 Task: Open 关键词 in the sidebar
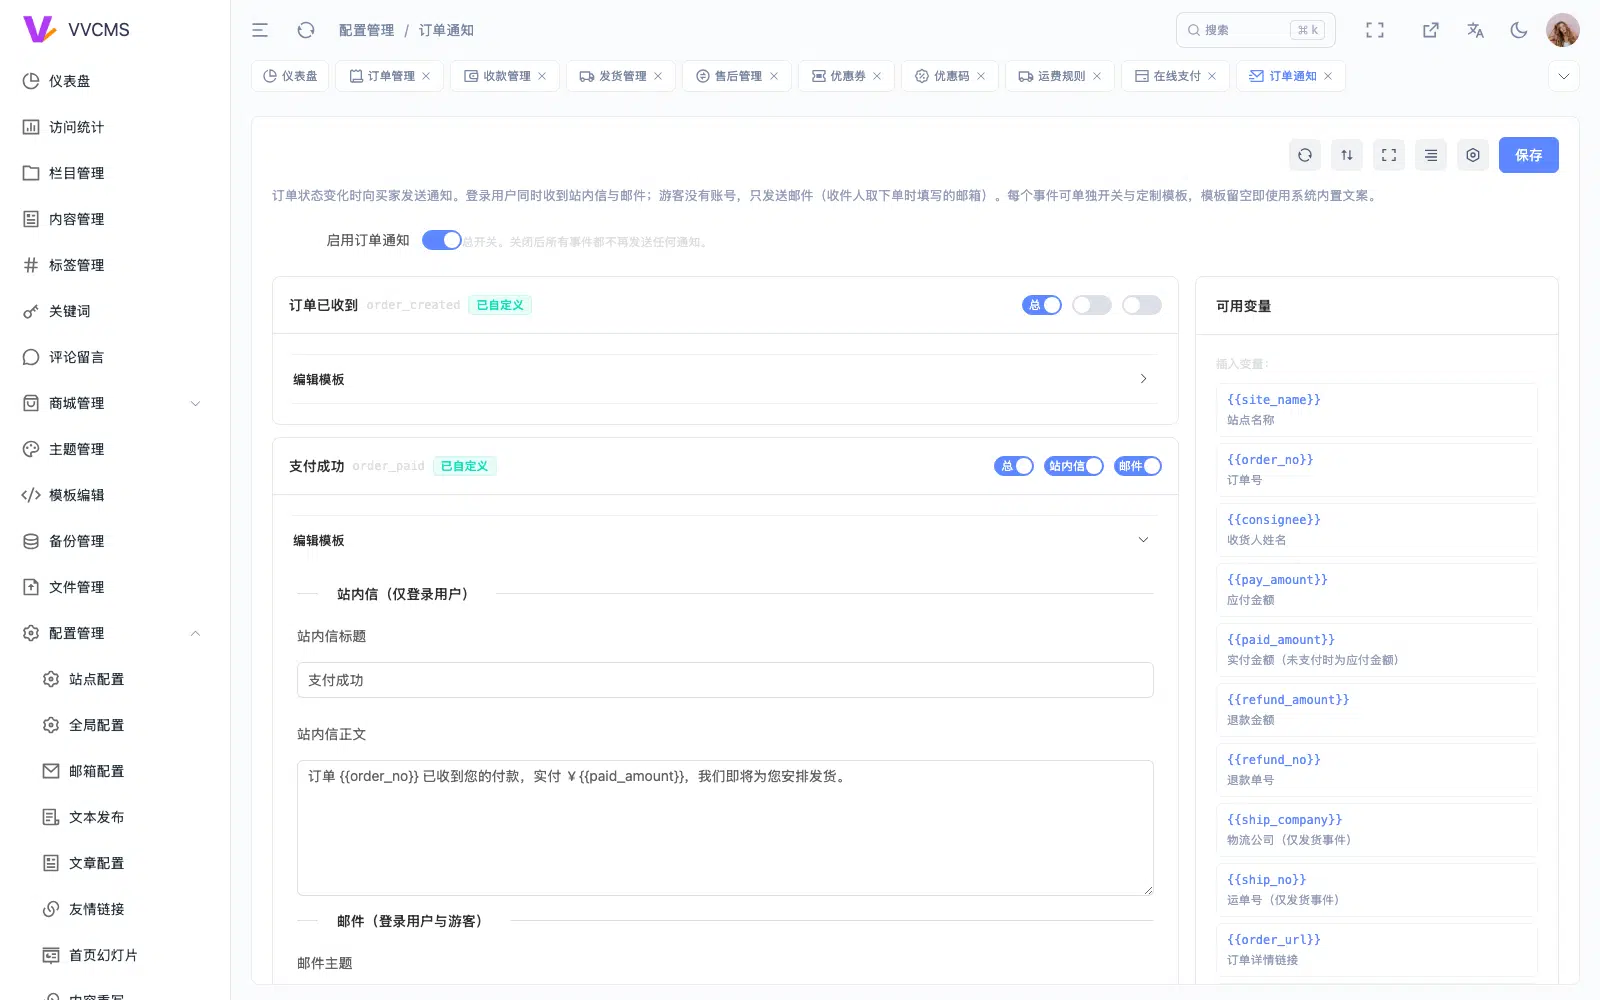(115, 311)
